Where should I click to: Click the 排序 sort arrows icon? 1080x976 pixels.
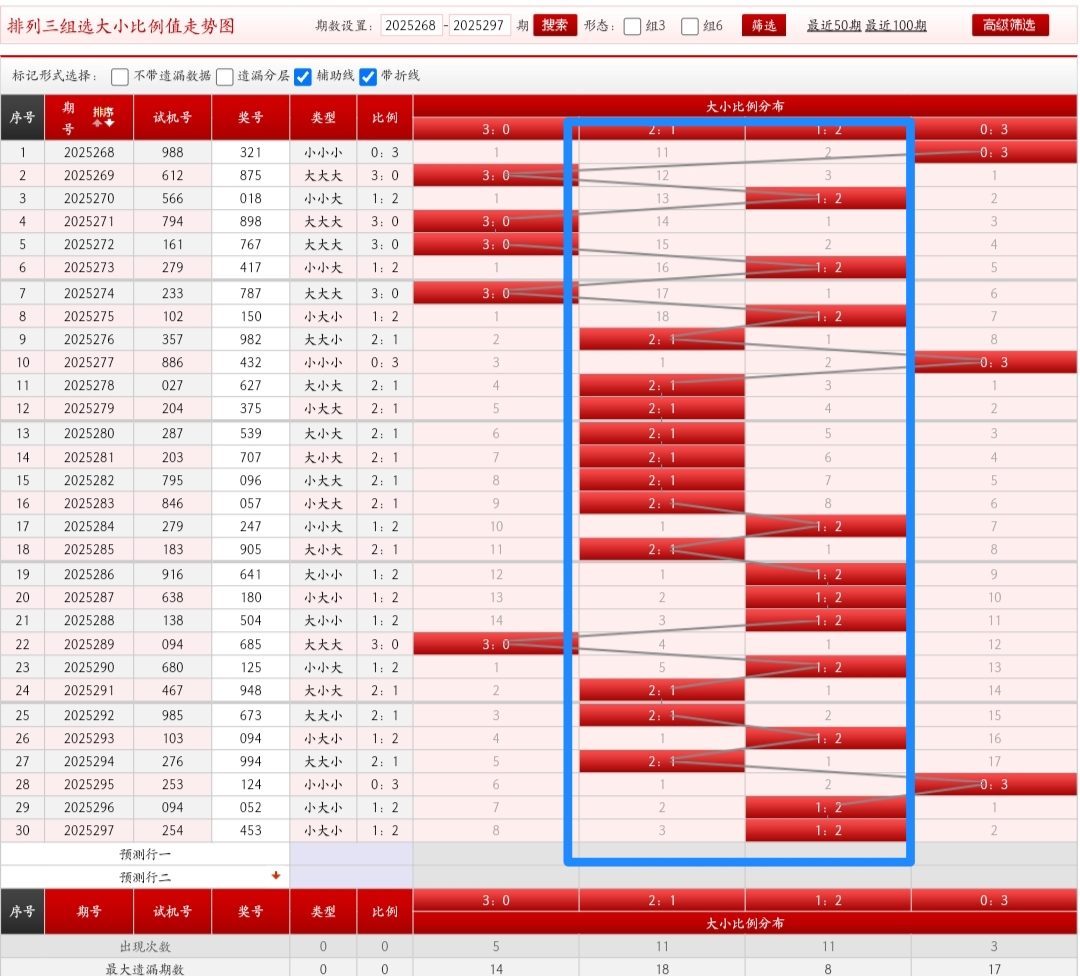103,117
